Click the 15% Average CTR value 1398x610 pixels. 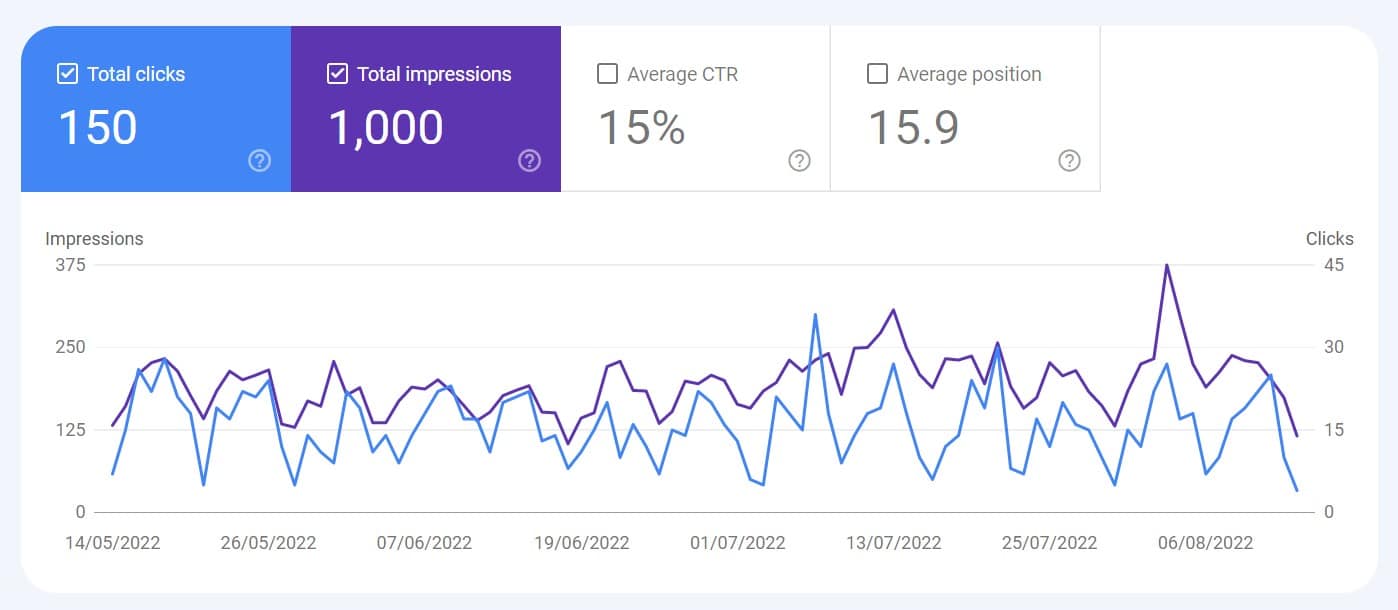pyautogui.click(x=641, y=128)
